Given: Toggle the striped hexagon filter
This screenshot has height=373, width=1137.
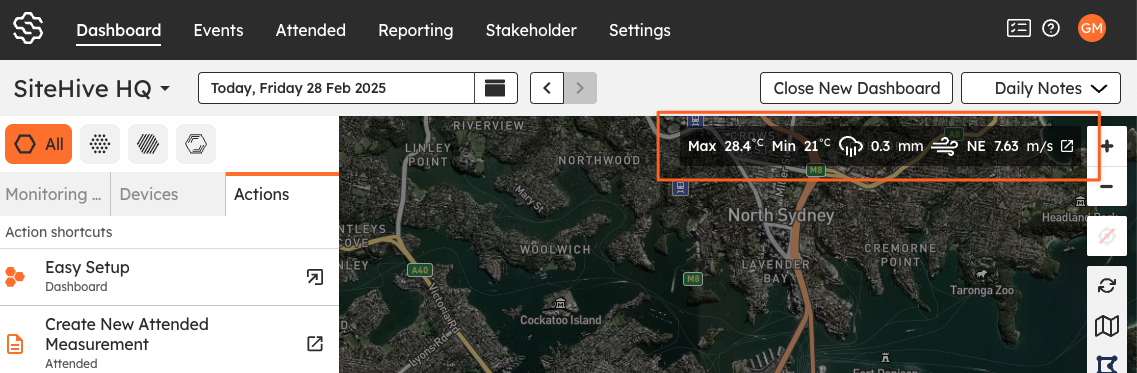Looking at the screenshot, I should coord(148,144).
